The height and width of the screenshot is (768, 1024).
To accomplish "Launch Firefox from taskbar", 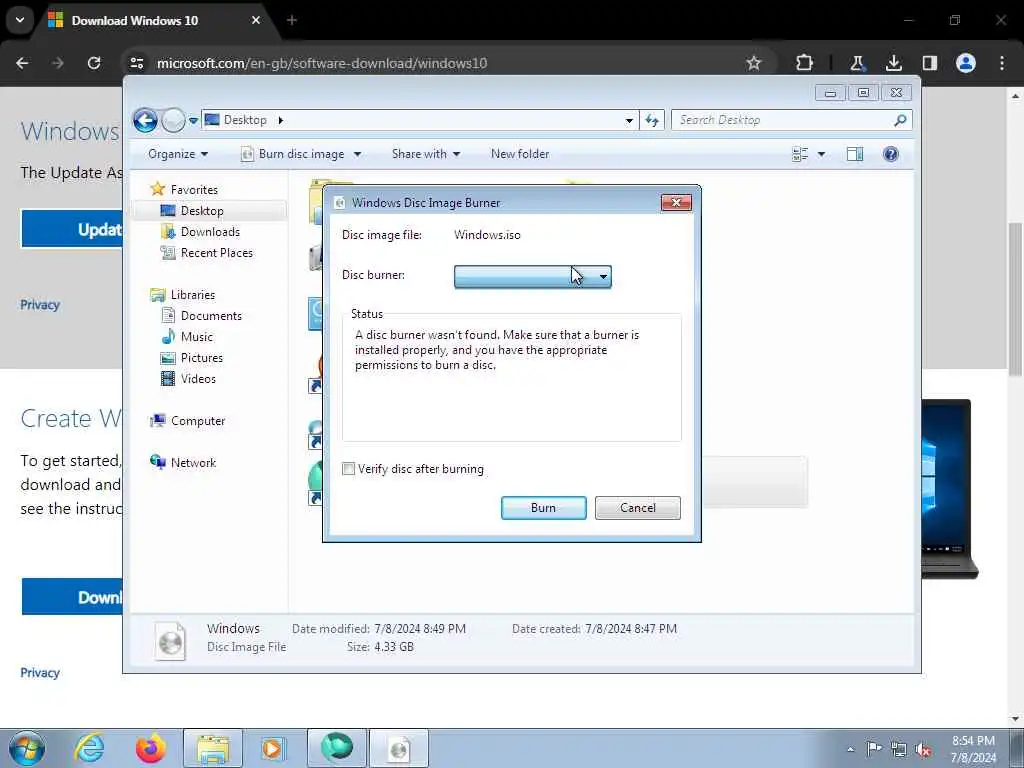I will tap(150, 748).
